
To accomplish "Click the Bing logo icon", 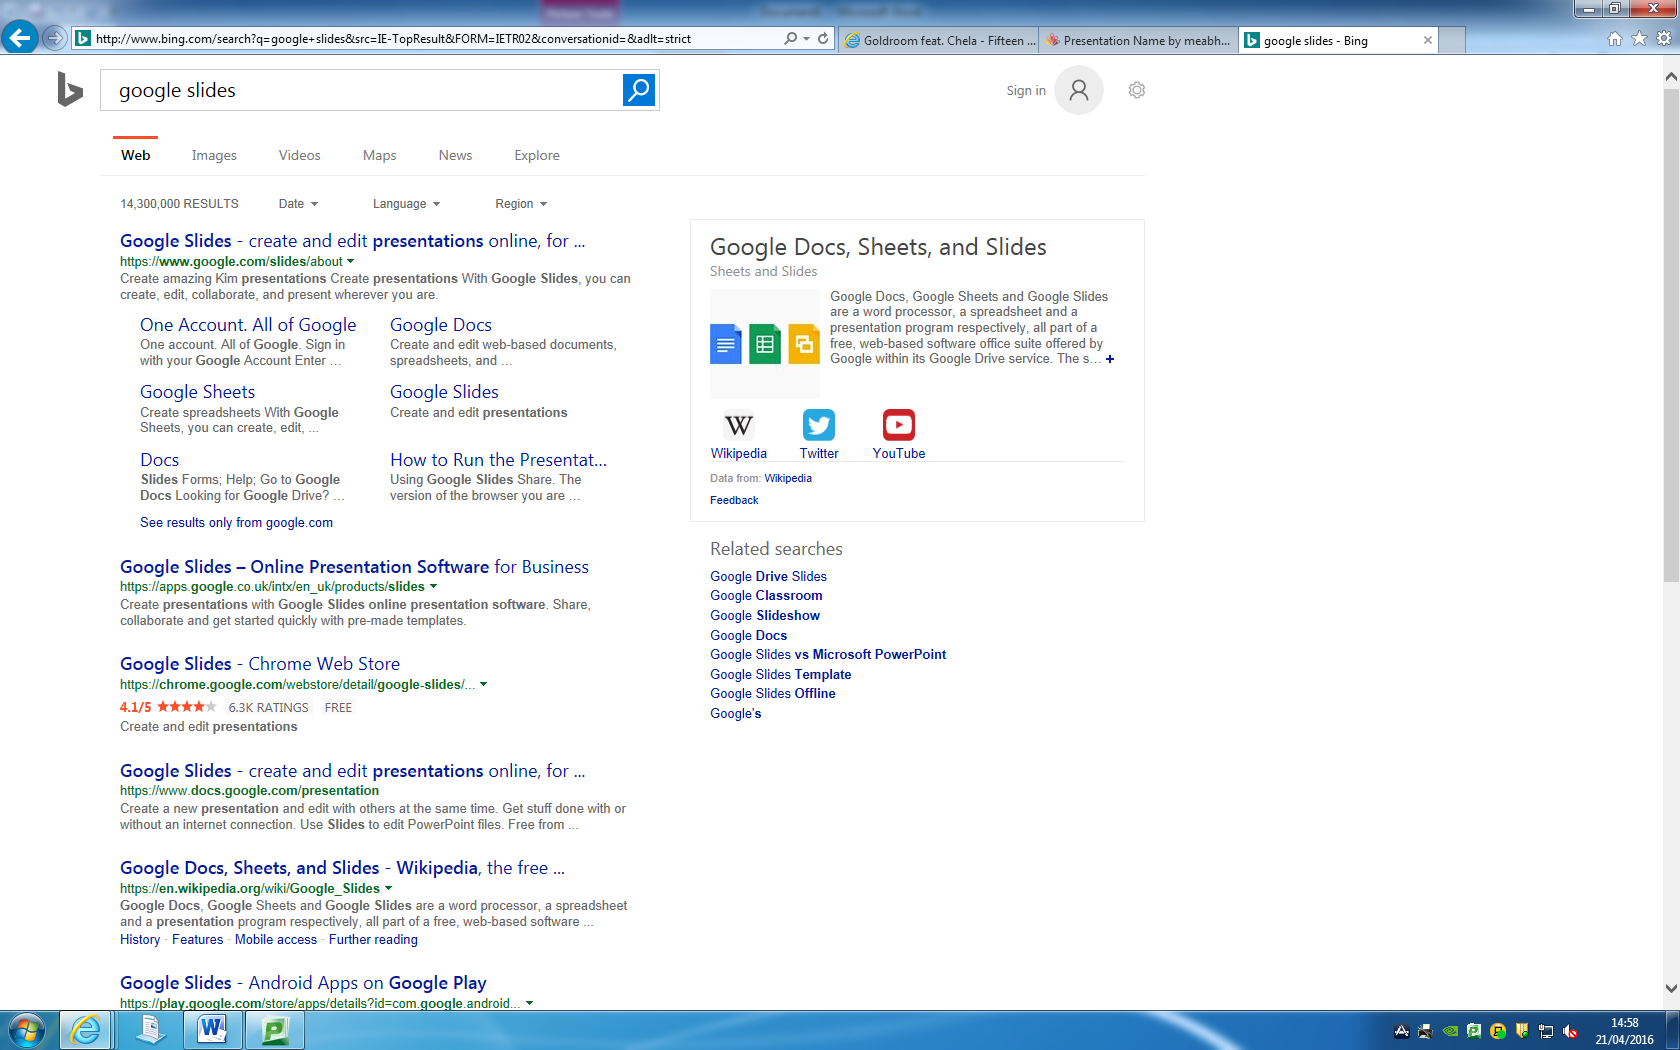I will click(x=70, y=90).
